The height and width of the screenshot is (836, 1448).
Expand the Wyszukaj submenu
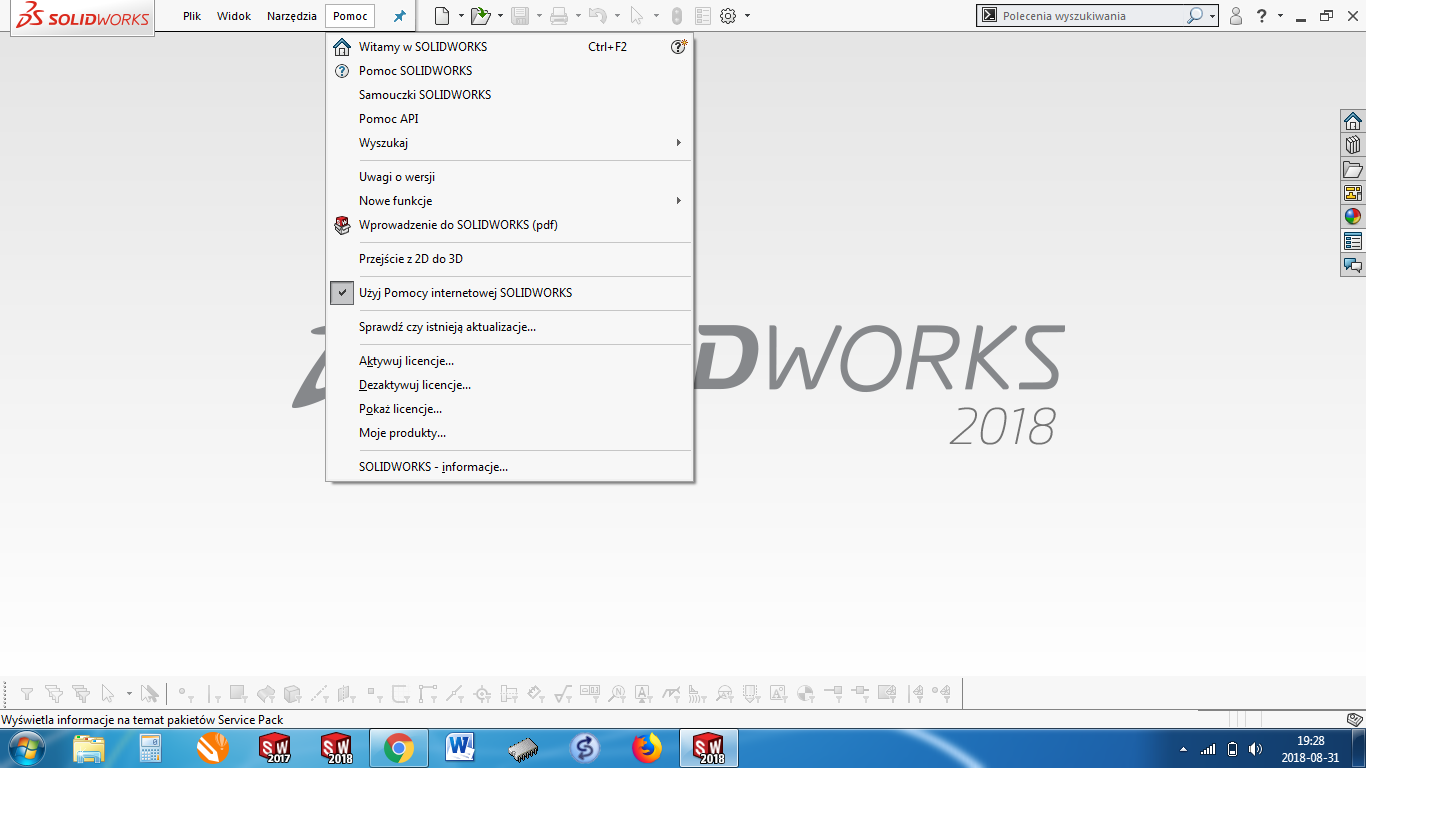click(678, 143)
